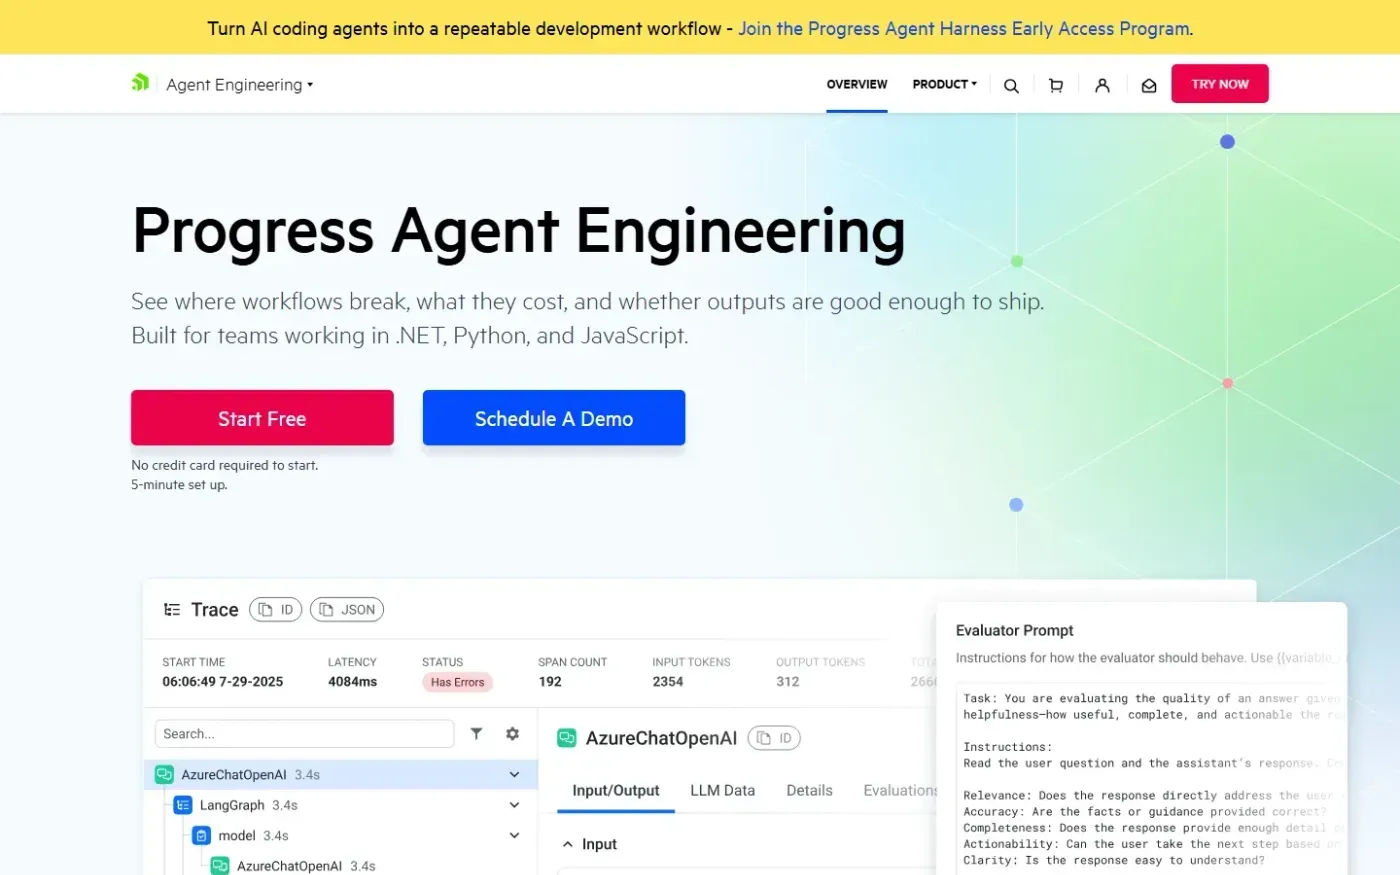This screenshot has height=875, width=1400.
Task: Copy the Trace ID
Action: pos(276,609)
